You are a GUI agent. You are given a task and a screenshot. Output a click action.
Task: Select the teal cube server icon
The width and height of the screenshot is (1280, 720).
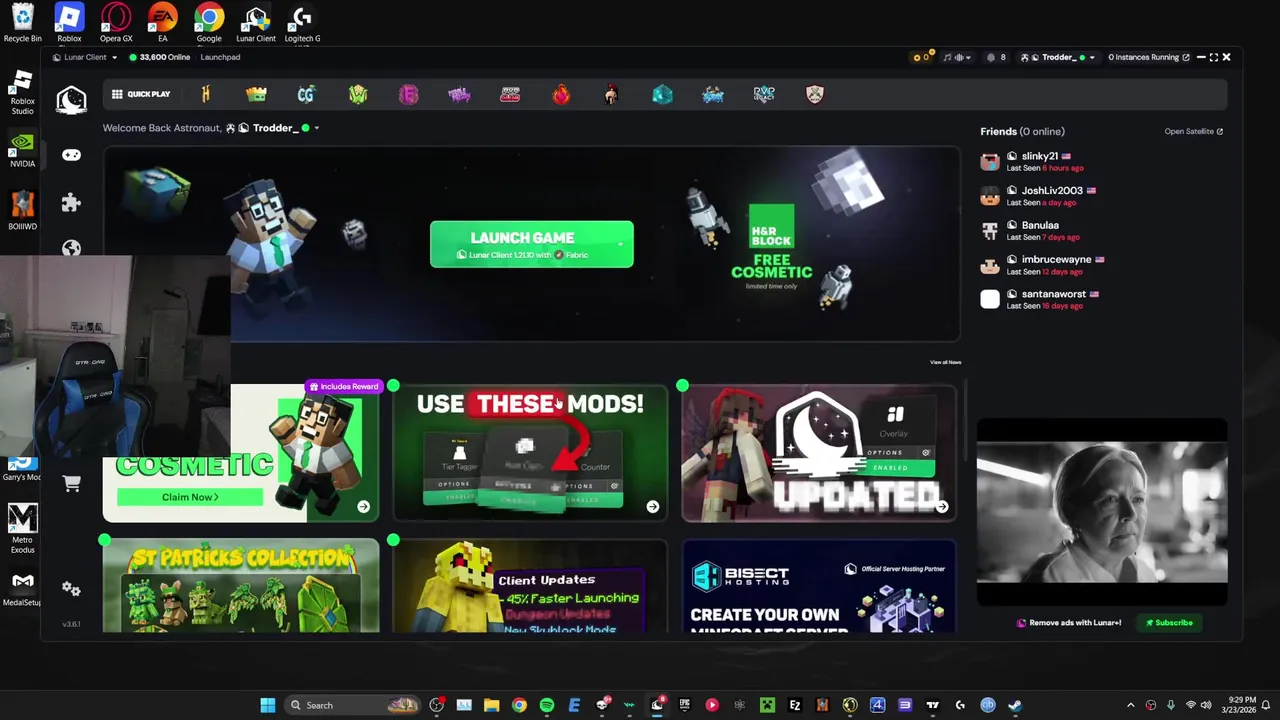coord(662,94)
